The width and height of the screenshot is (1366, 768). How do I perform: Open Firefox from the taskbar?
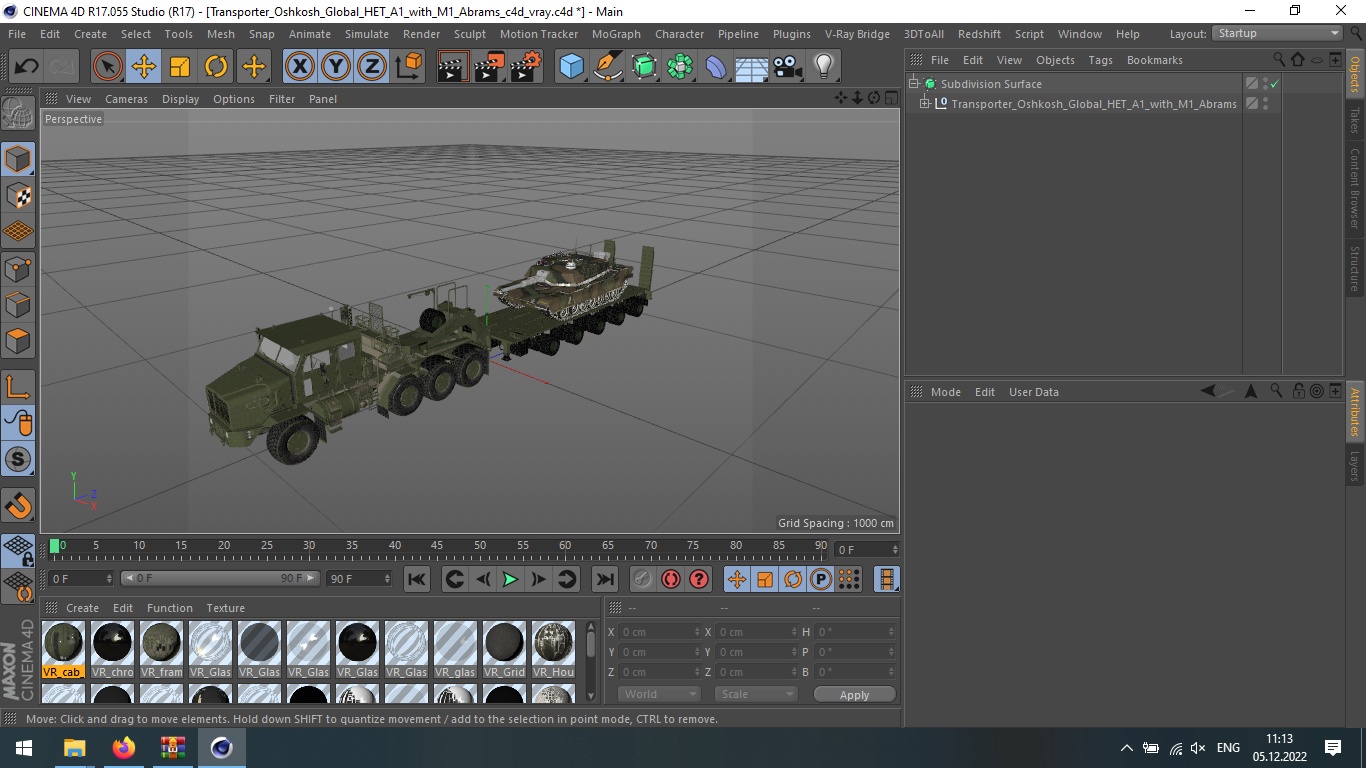tap(123, 748)
